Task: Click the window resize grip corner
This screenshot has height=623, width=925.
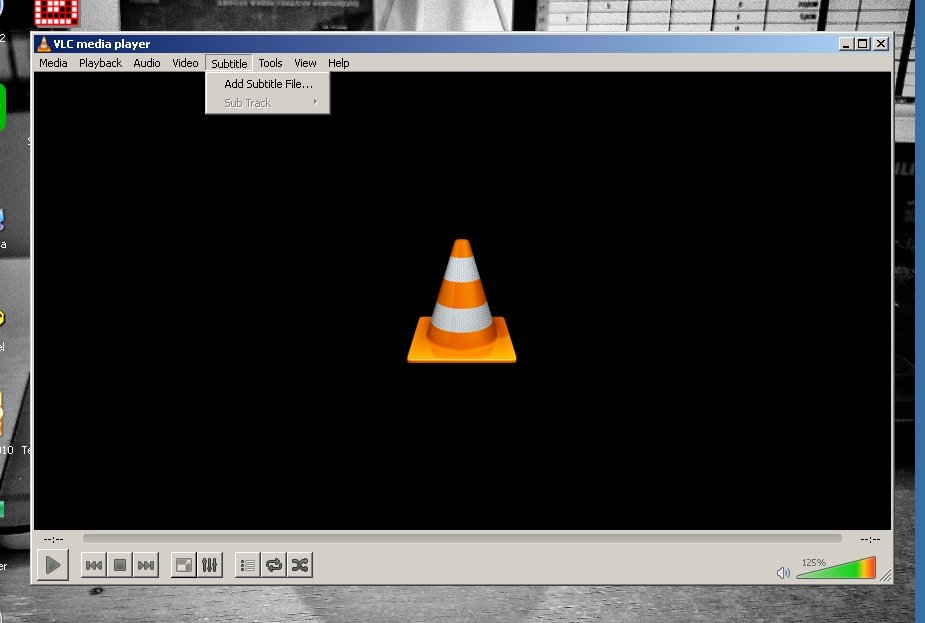Action: (x=885, y=575)
